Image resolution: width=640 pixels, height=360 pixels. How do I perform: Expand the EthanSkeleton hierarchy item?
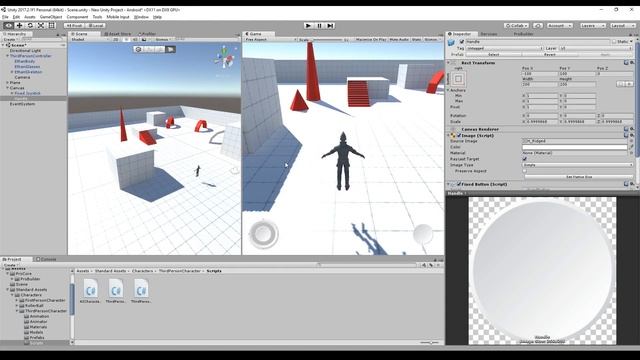click(12, 72)
